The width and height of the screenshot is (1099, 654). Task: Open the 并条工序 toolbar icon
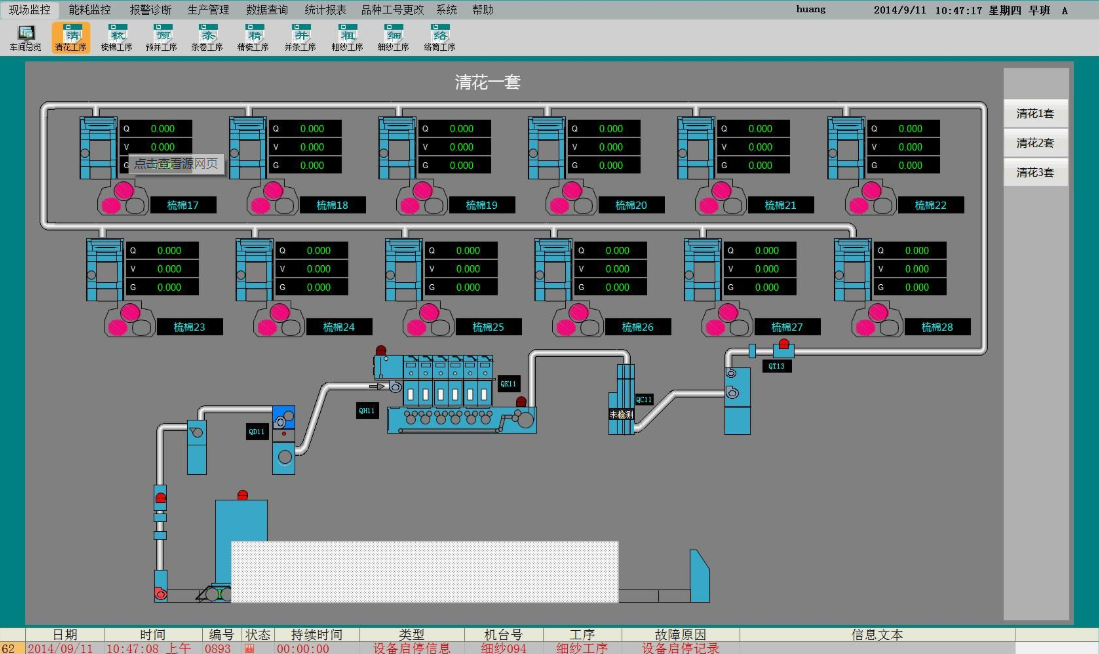click(x=299, y=38)
